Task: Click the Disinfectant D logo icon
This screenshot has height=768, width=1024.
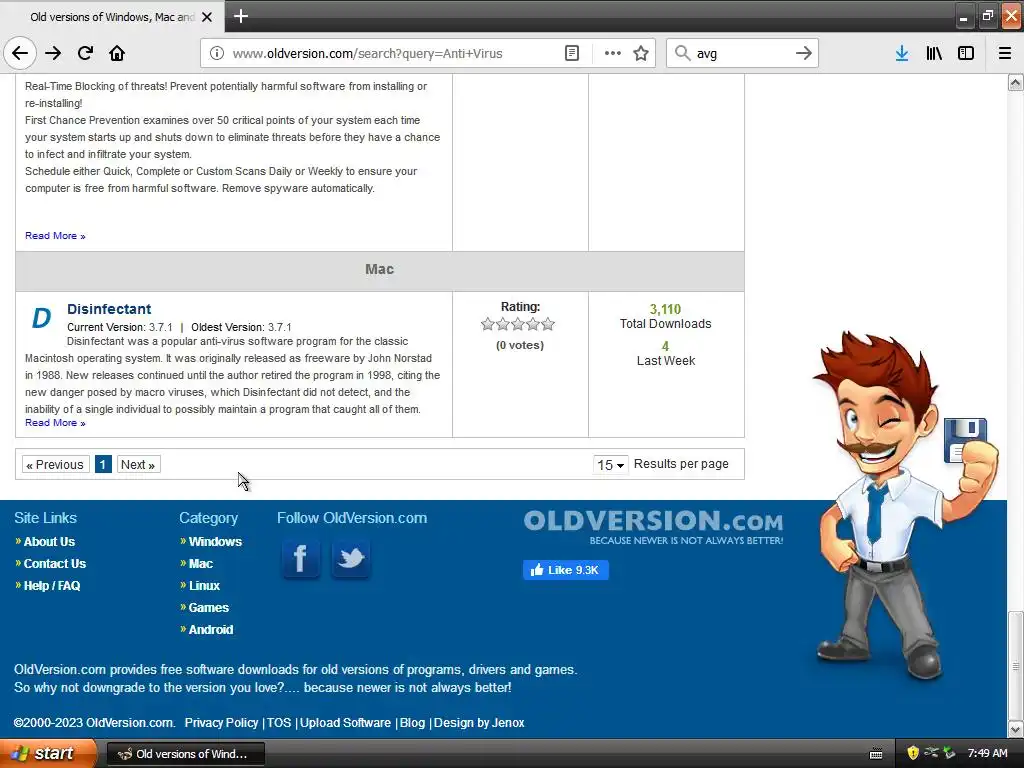Action: click(41, 319)
